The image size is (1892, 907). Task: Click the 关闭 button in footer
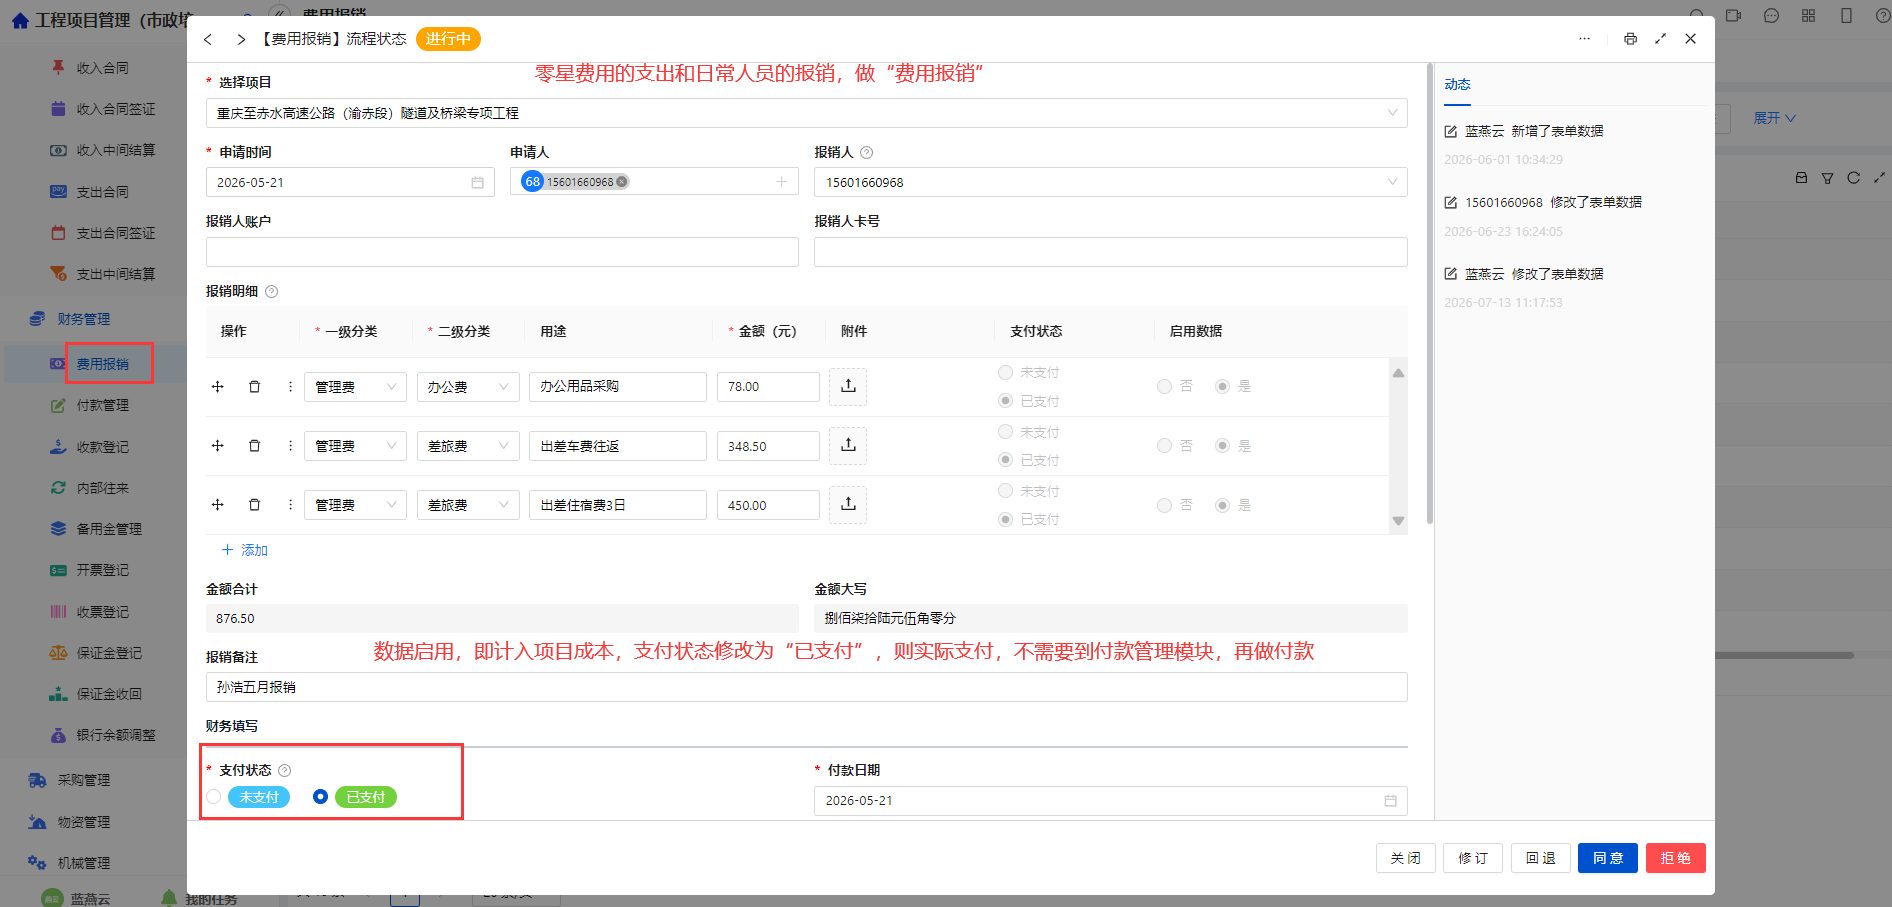coord(1406,858)
